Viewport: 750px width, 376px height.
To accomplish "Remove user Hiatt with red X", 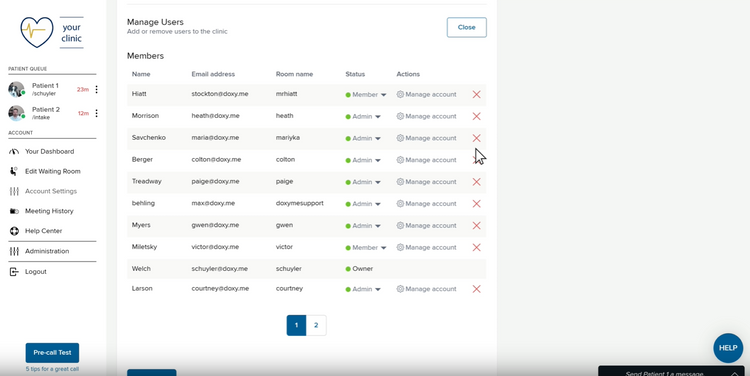I will (476, 95).
